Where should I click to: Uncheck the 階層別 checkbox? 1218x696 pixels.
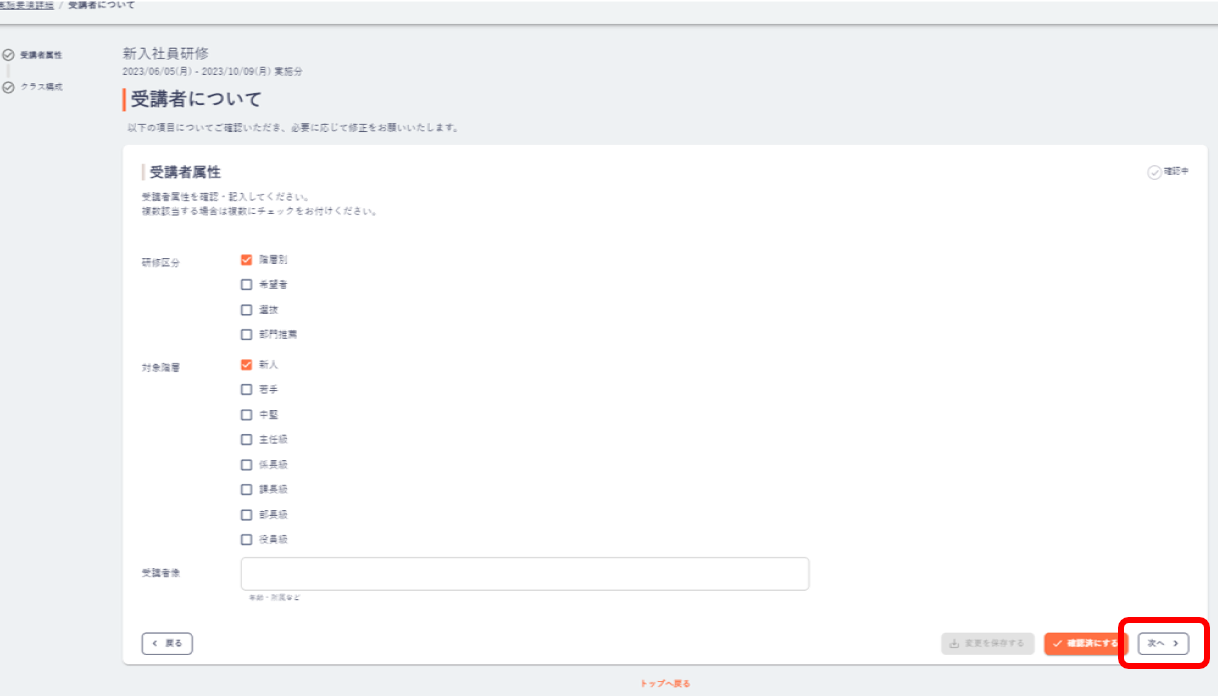(x=246, y=260)
